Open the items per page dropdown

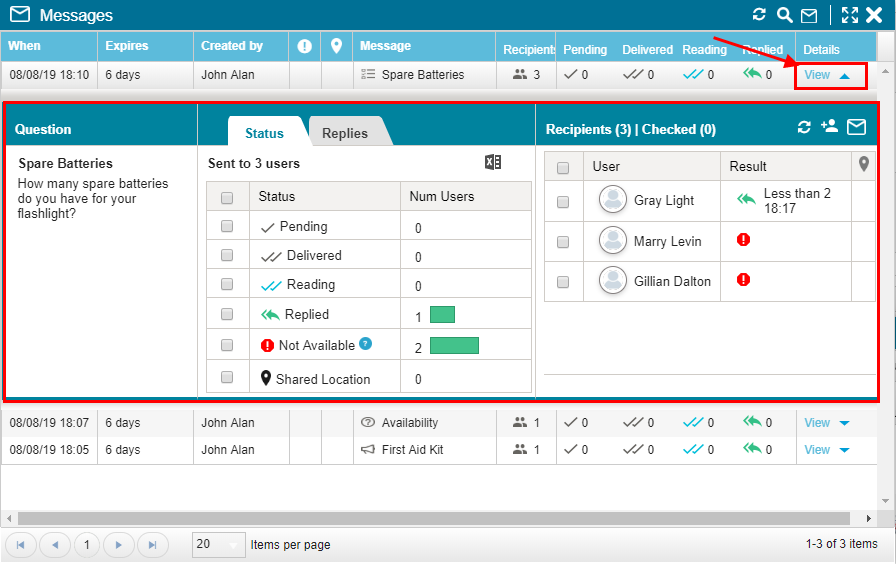pos(219,545)
